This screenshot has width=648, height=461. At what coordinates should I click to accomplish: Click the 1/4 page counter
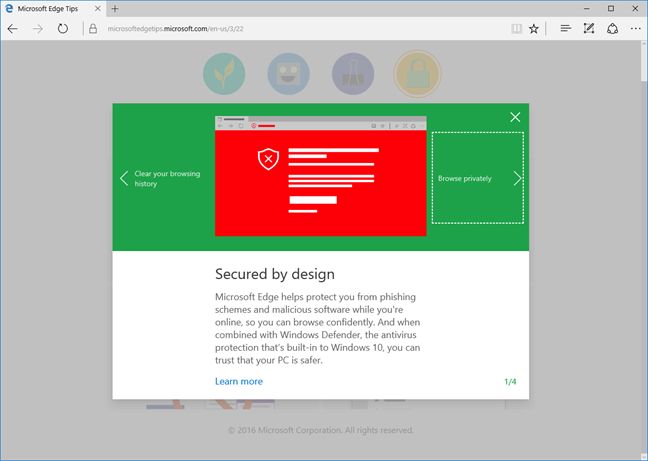510,382
